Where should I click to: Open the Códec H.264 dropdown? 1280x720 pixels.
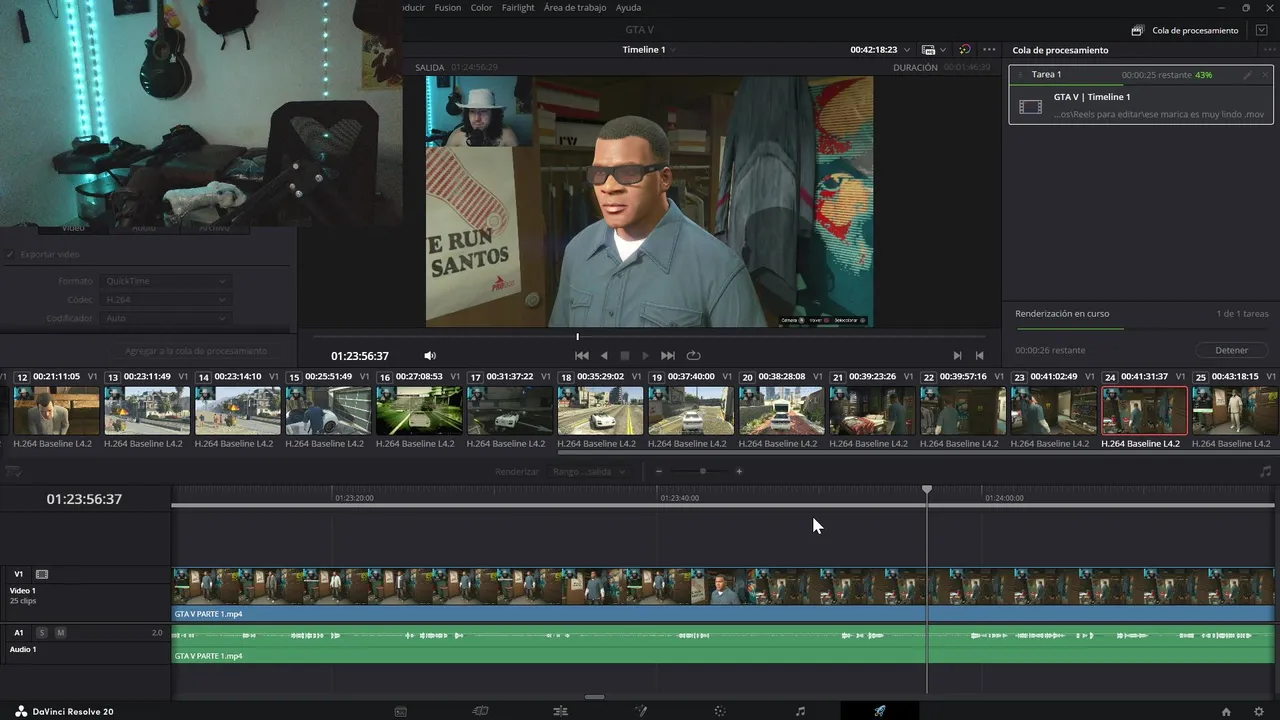pyautogui.click(x=166, y=300)
